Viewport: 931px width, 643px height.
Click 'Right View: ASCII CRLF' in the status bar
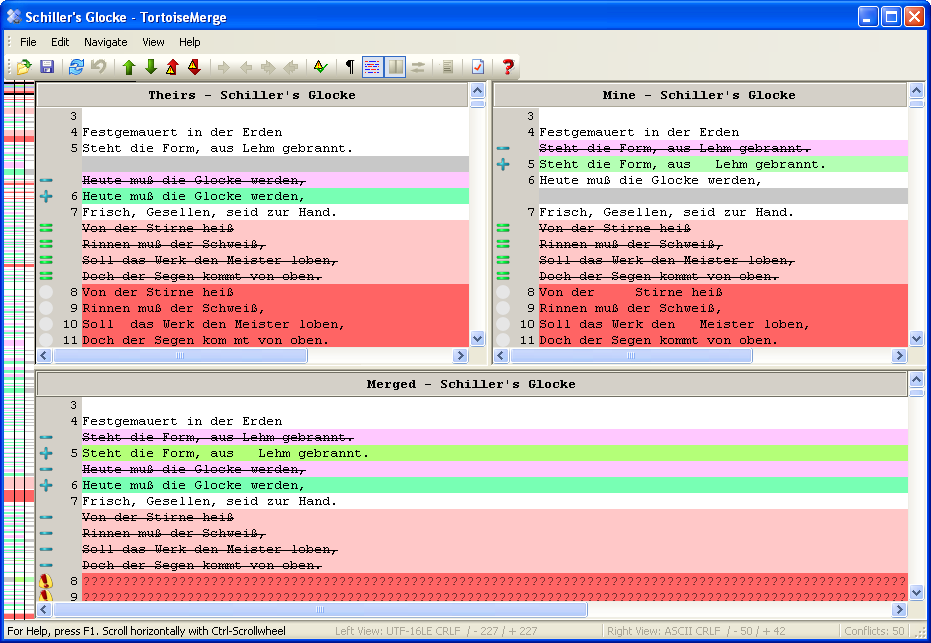[664, 631]
